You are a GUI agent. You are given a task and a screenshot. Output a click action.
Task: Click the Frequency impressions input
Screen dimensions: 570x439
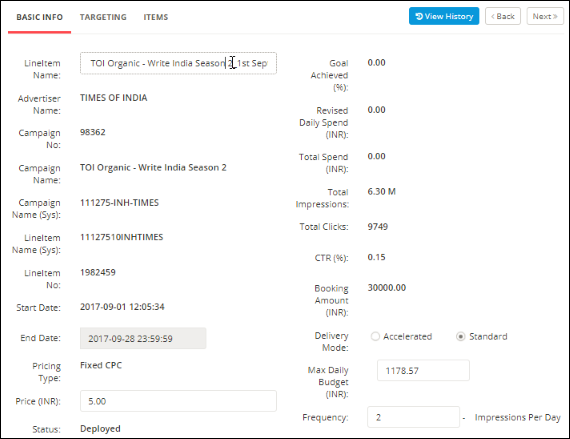tap(413, 417)
